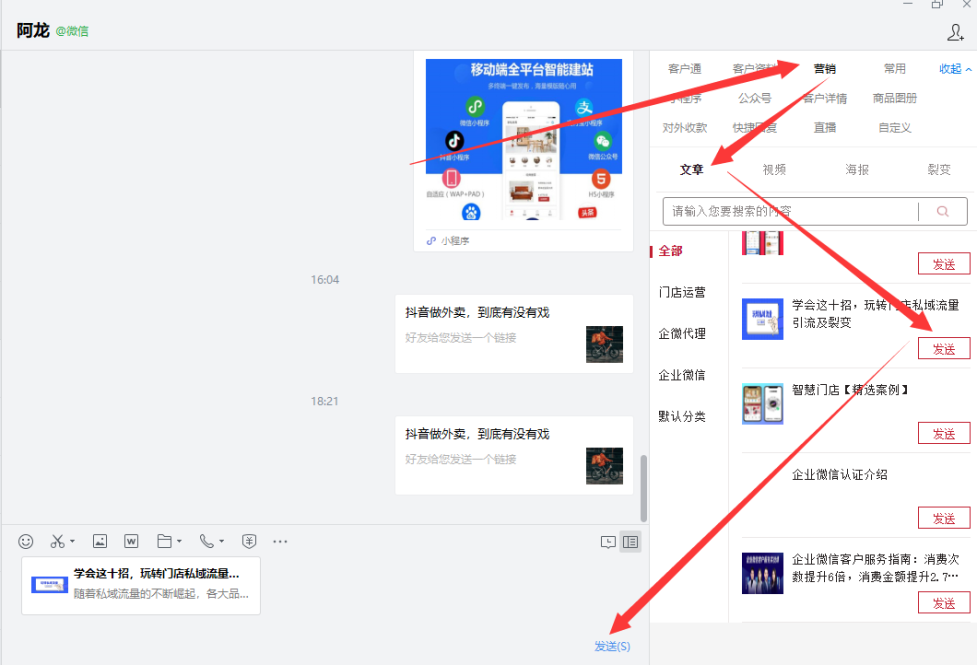Viewport: 977px width, 665px height.
Task: Select the 海报 content tab
Action: click(857, 170)
